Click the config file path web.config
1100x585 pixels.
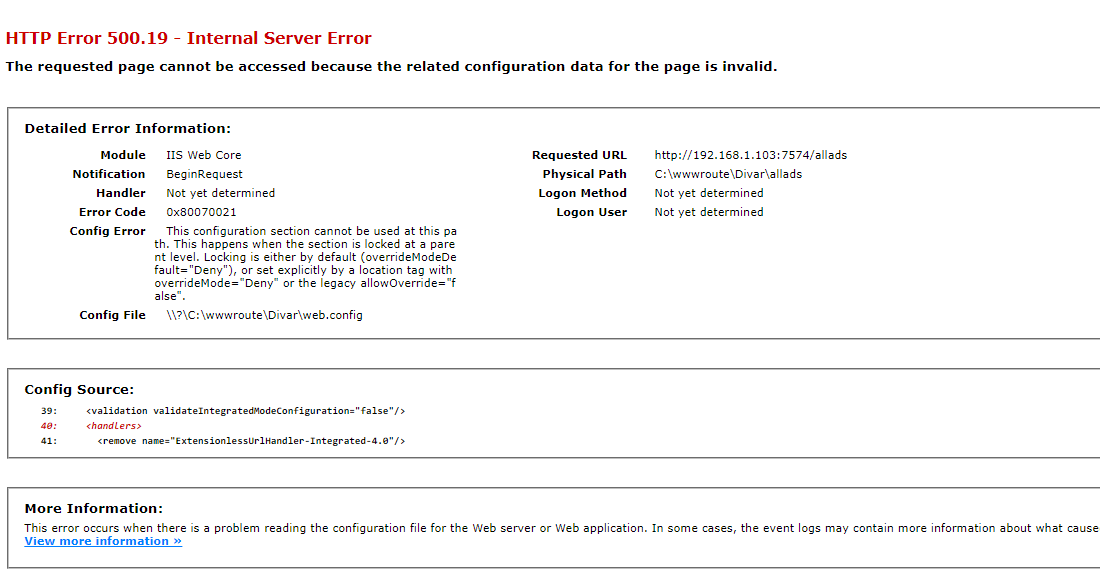point(264,315)
